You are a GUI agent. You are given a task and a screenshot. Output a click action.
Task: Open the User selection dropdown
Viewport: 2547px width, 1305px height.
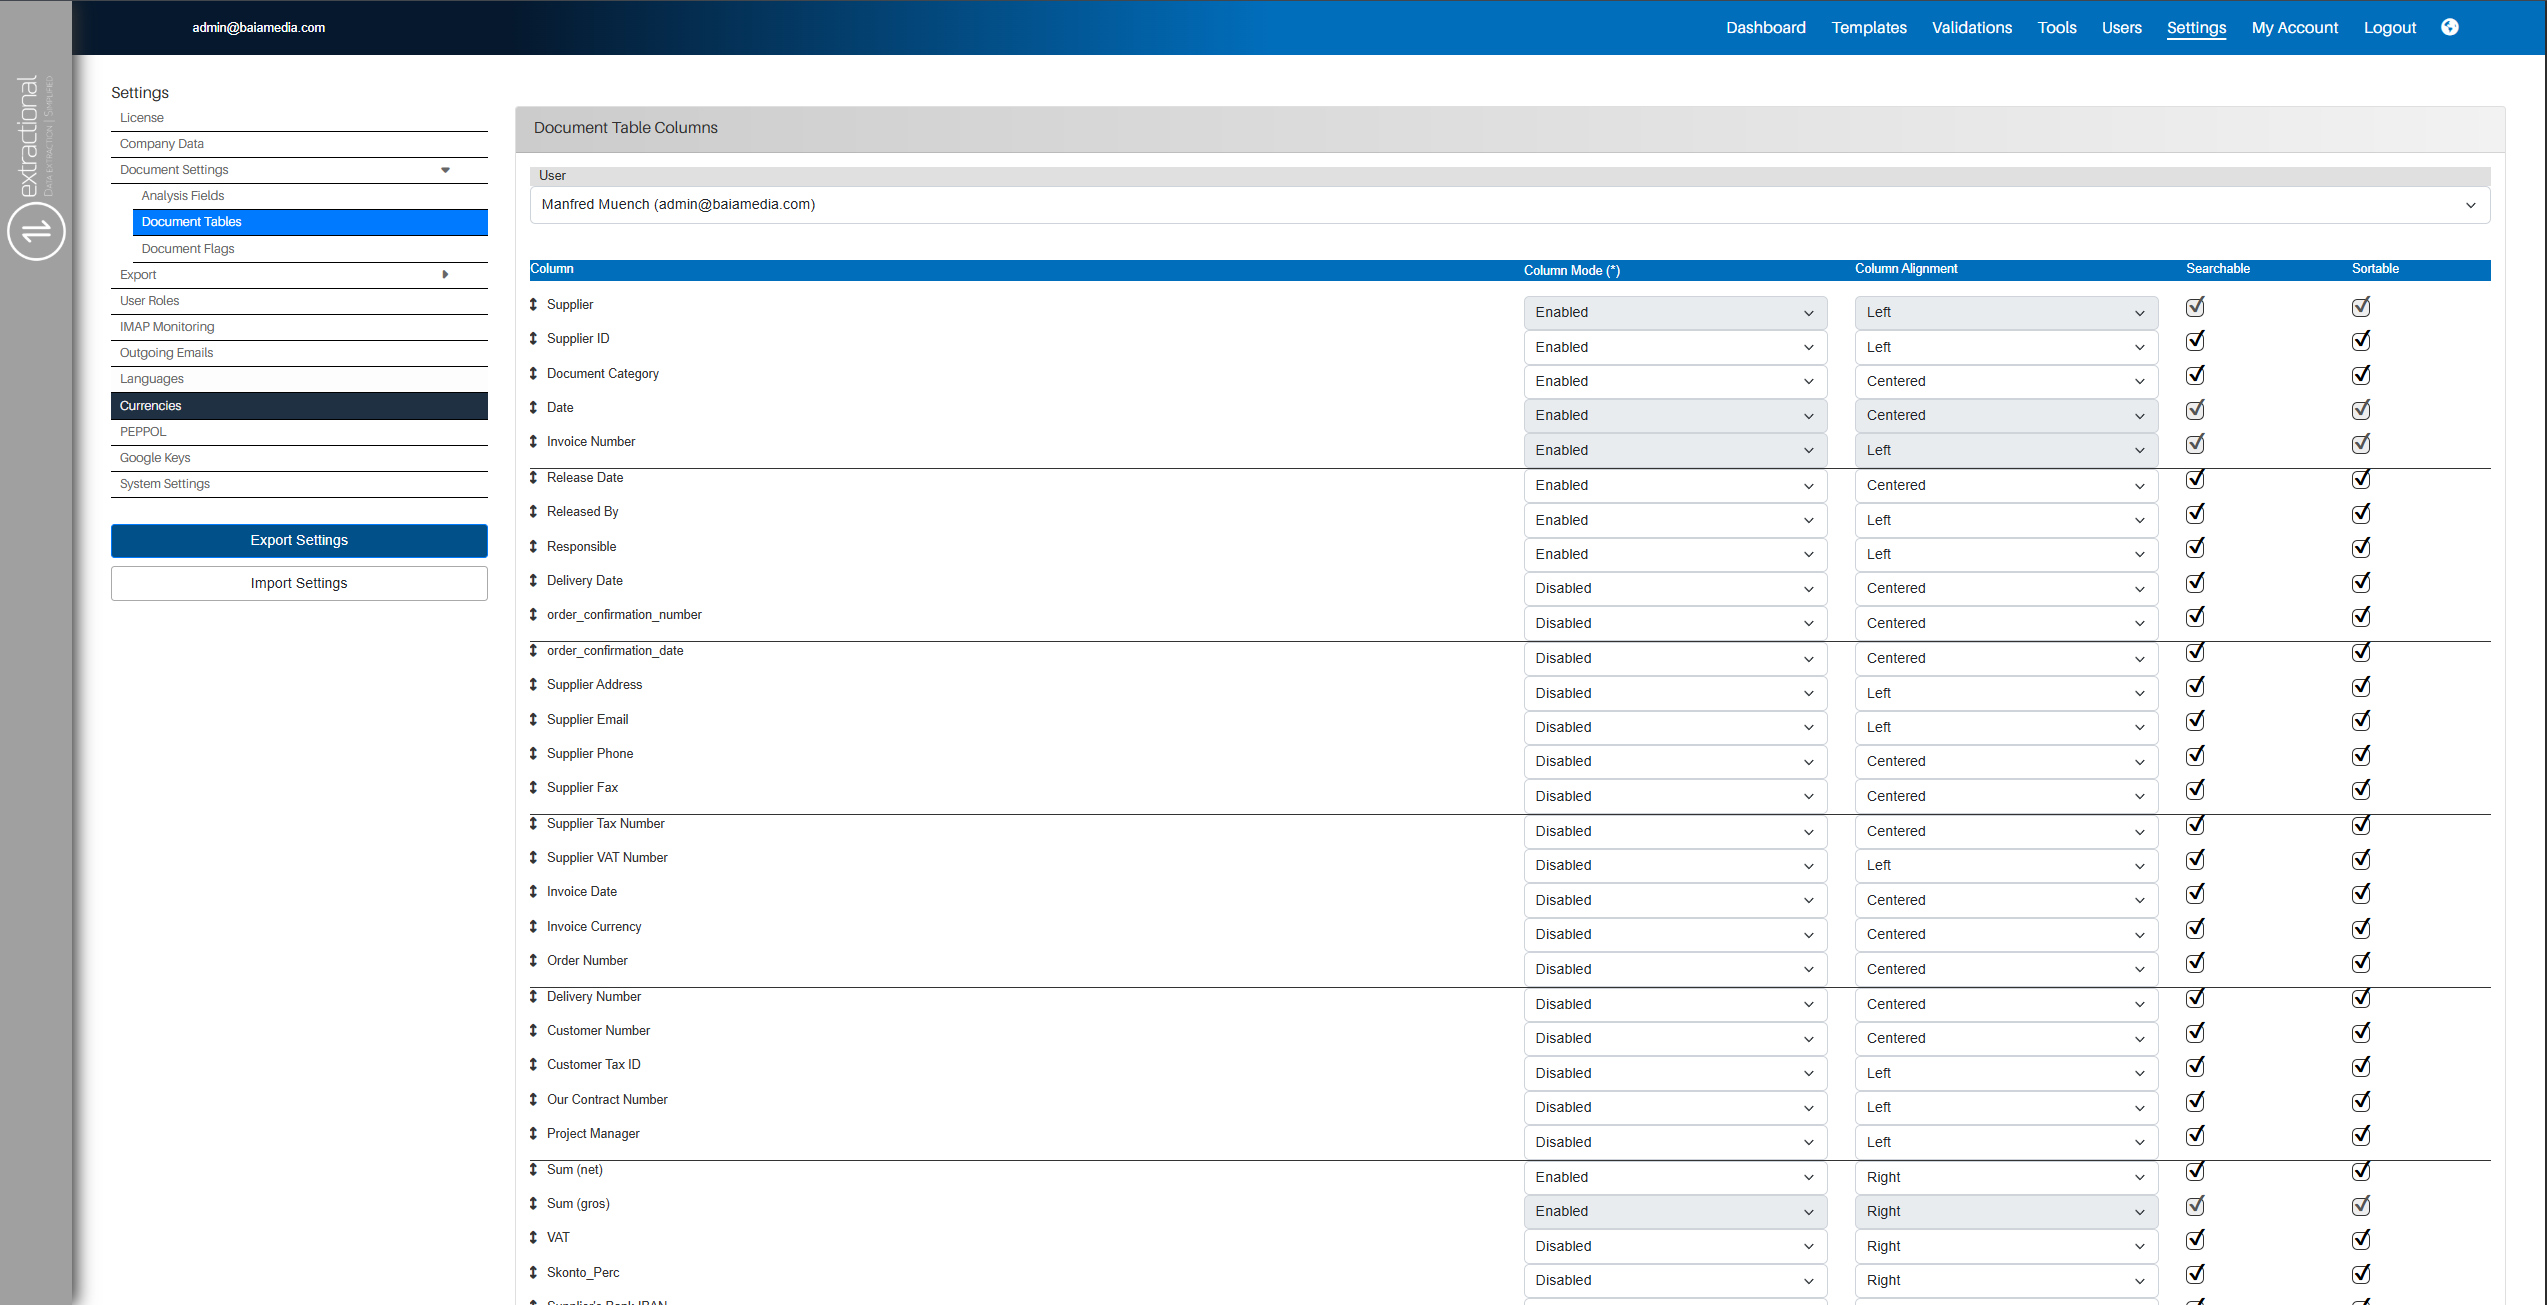click(x=1509, y=205)
